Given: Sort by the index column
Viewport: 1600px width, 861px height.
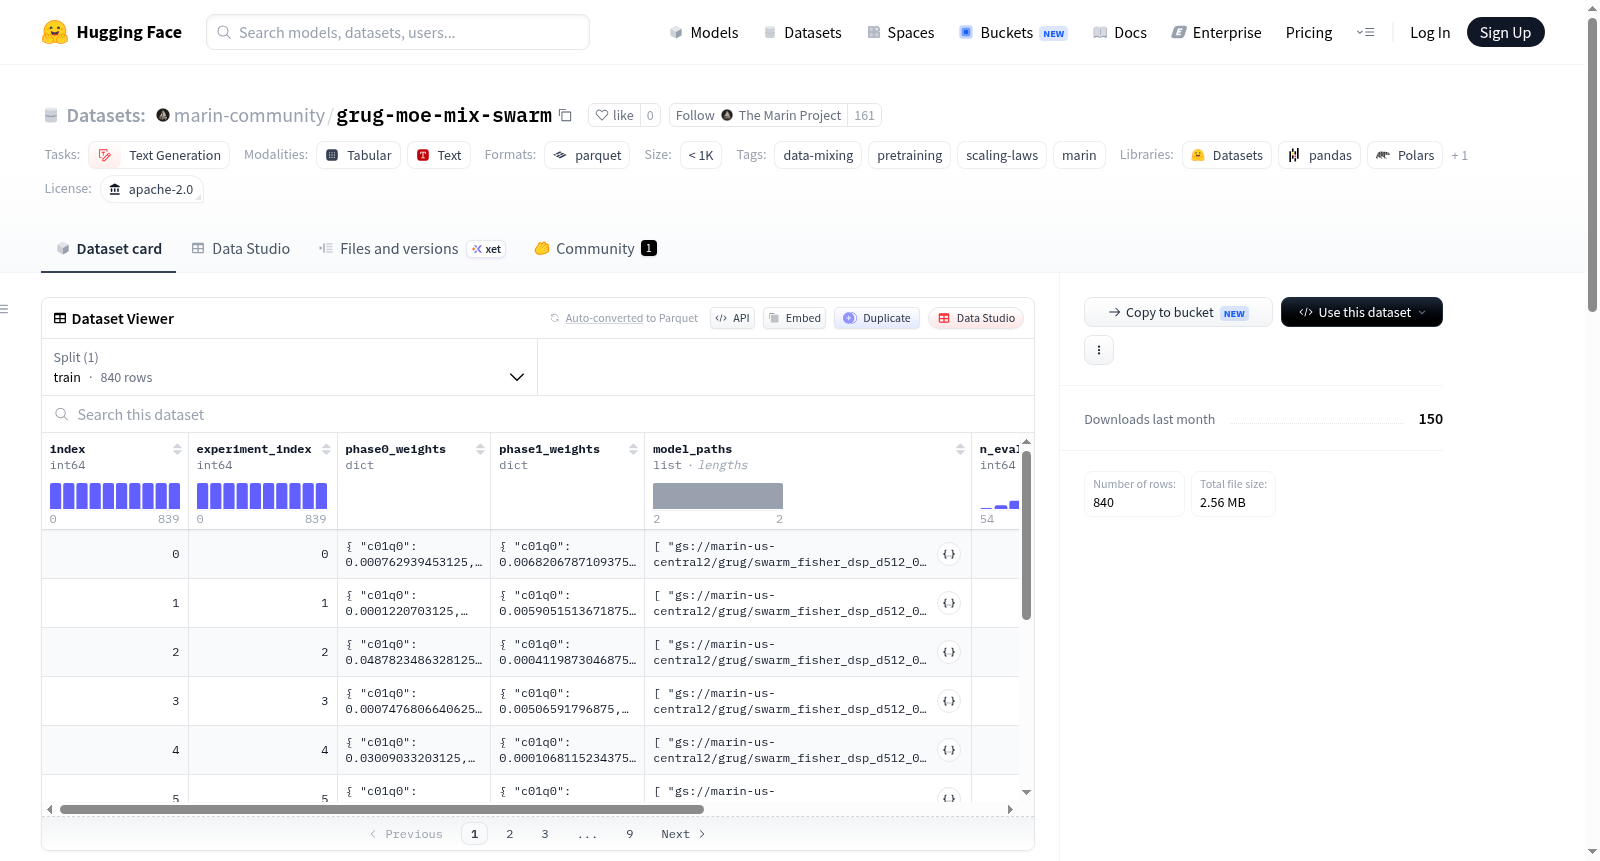Looking at the screenshot, I should (177, 449).
